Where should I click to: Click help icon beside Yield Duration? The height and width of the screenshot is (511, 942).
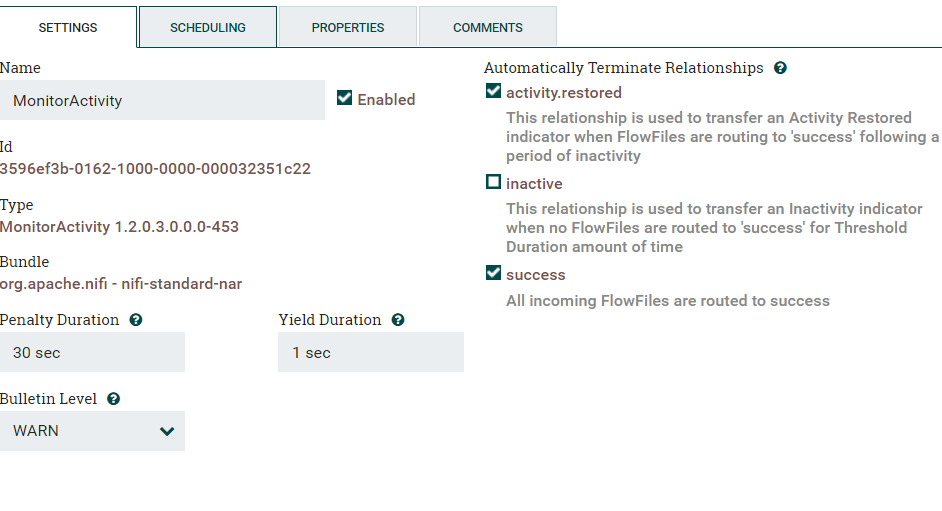point(398,320)
